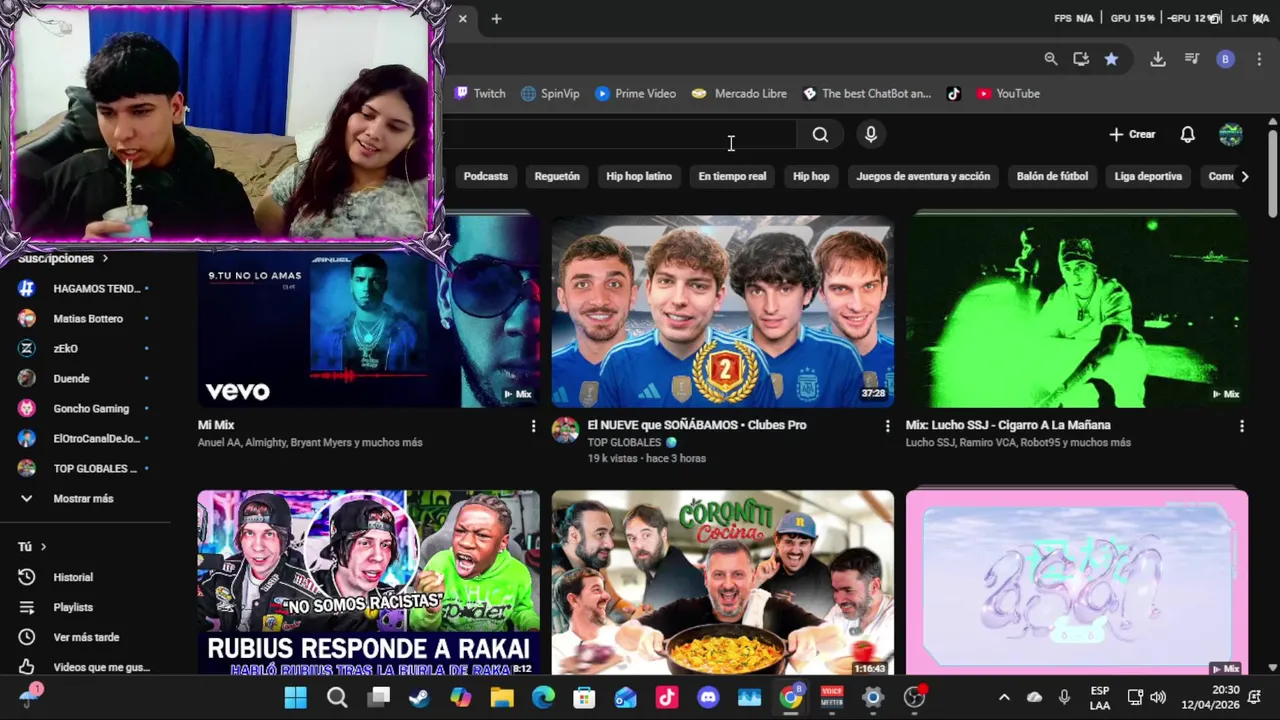Select the En tiempo real filter chip
Screen dimensions: 1280x720
(732, 176)
